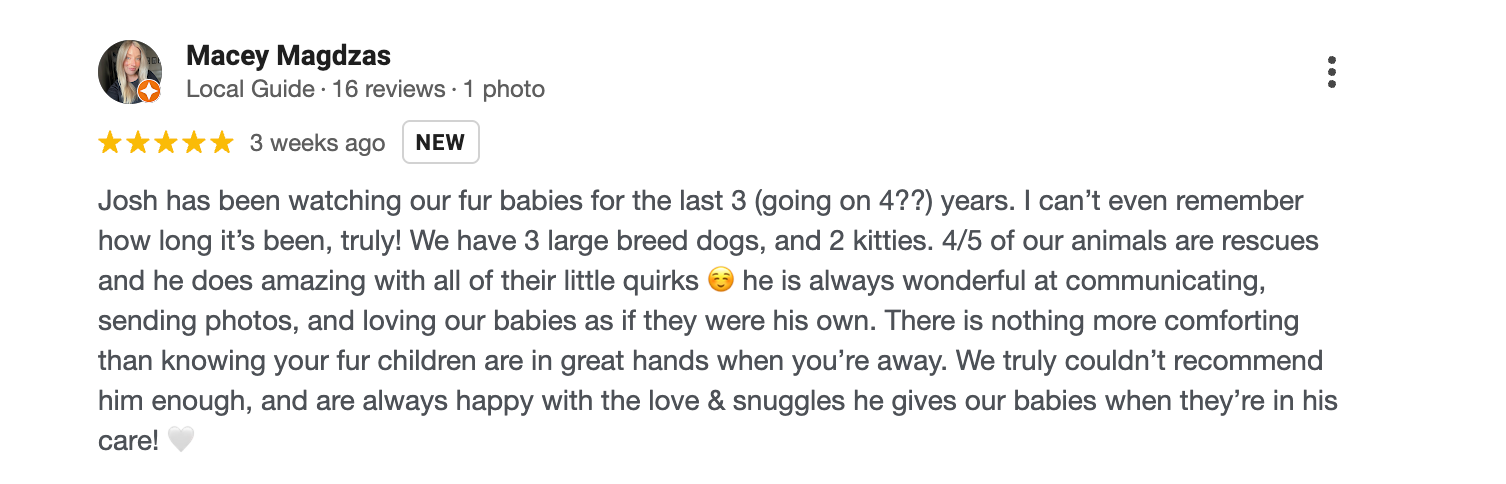
Task: Open reviewer name Macey Magdzas
Action: [288, 56]
